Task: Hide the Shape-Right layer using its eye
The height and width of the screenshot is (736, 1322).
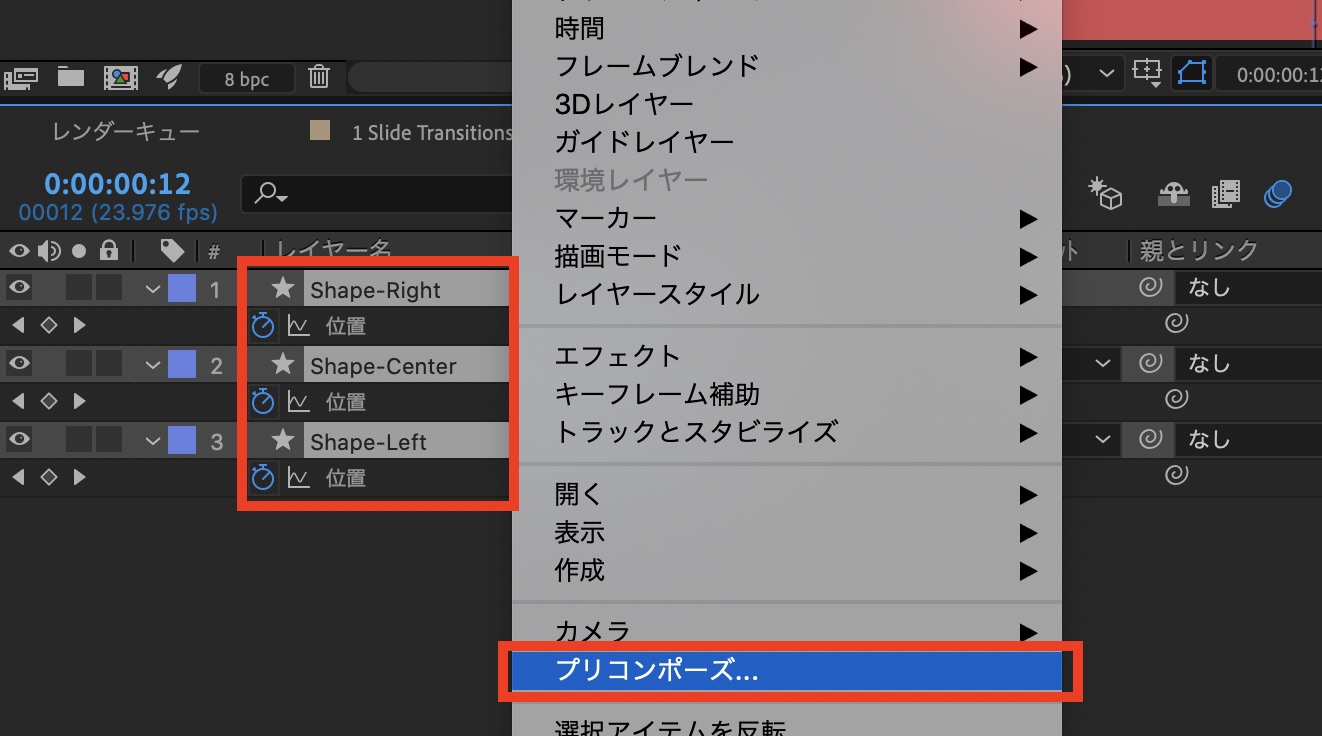Action: [19, 288]
